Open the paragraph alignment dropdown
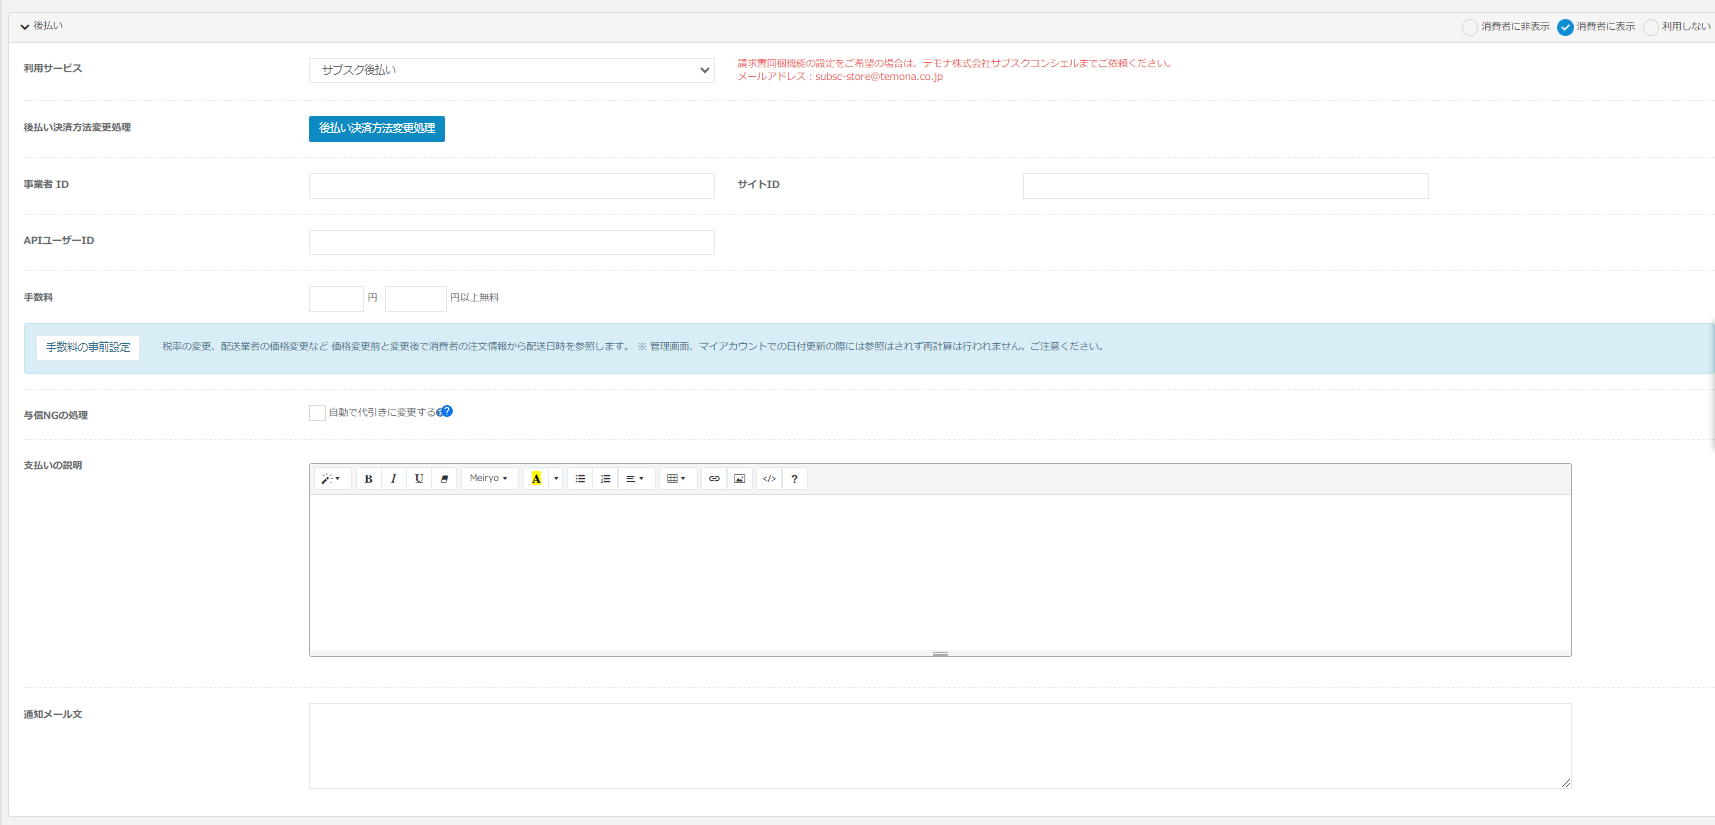 click(635, 479)
